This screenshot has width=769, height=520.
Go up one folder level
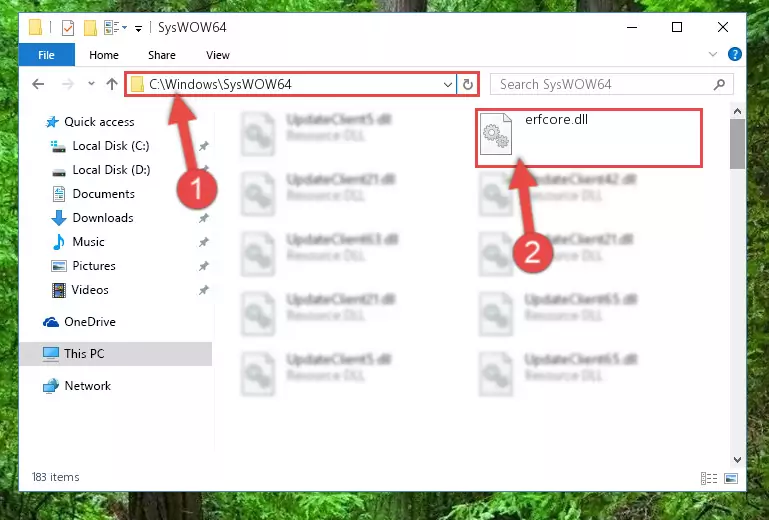(x=112, y=84)
